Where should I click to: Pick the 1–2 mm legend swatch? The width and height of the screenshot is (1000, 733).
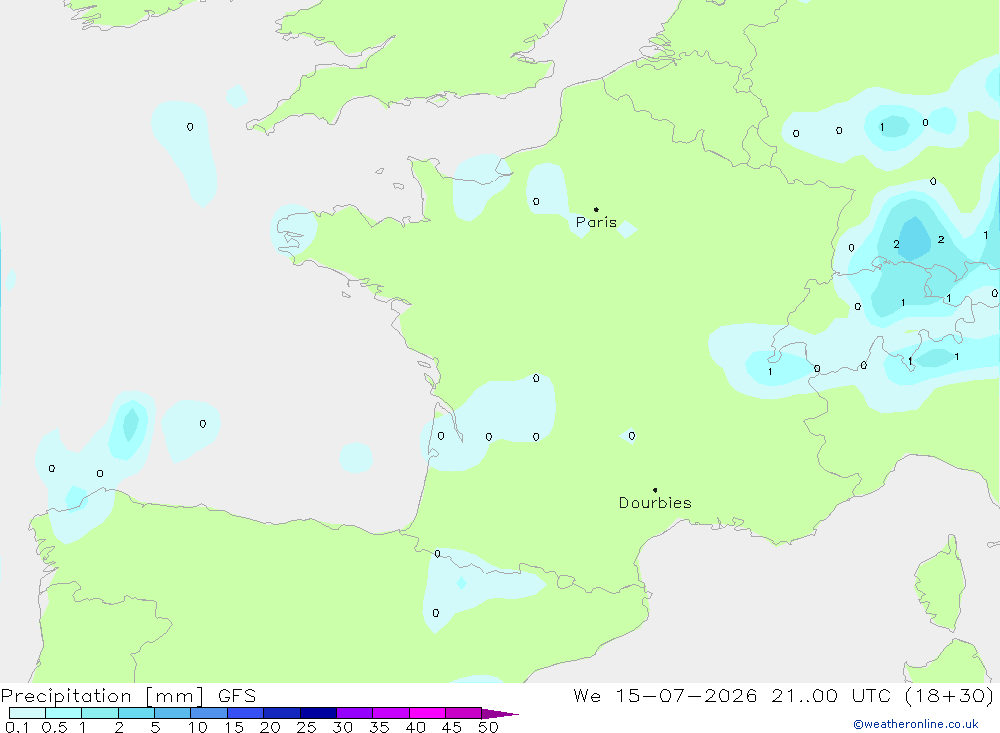tap(100, 713)
